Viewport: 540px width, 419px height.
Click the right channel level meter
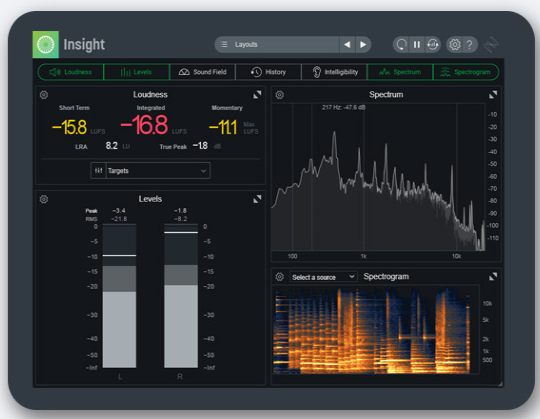pos(181,296)
